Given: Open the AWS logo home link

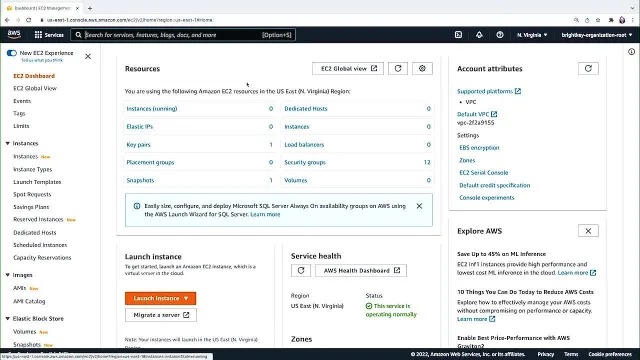Looking at the screenshot, I should point(14,35).
